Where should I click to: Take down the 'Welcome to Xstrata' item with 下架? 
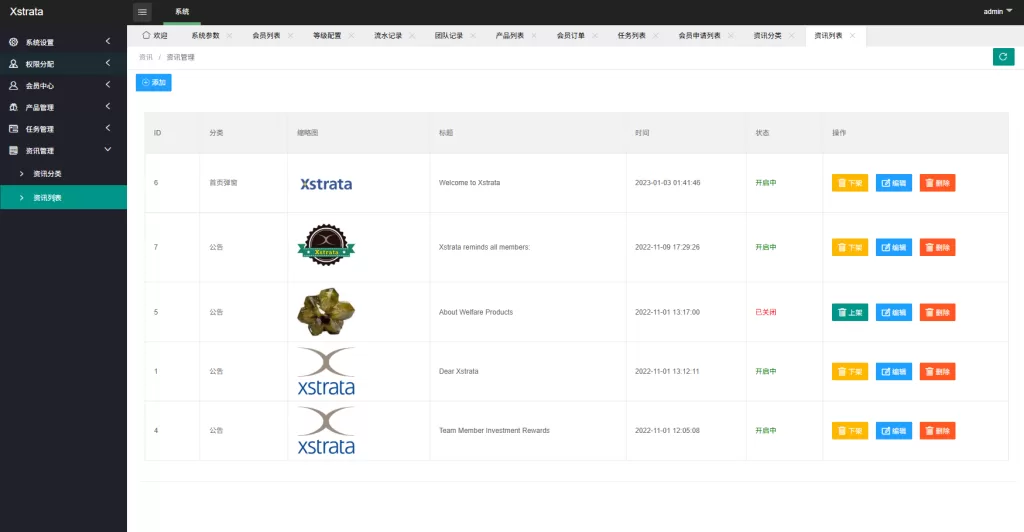pyautogui.click(x=850, y=183)
